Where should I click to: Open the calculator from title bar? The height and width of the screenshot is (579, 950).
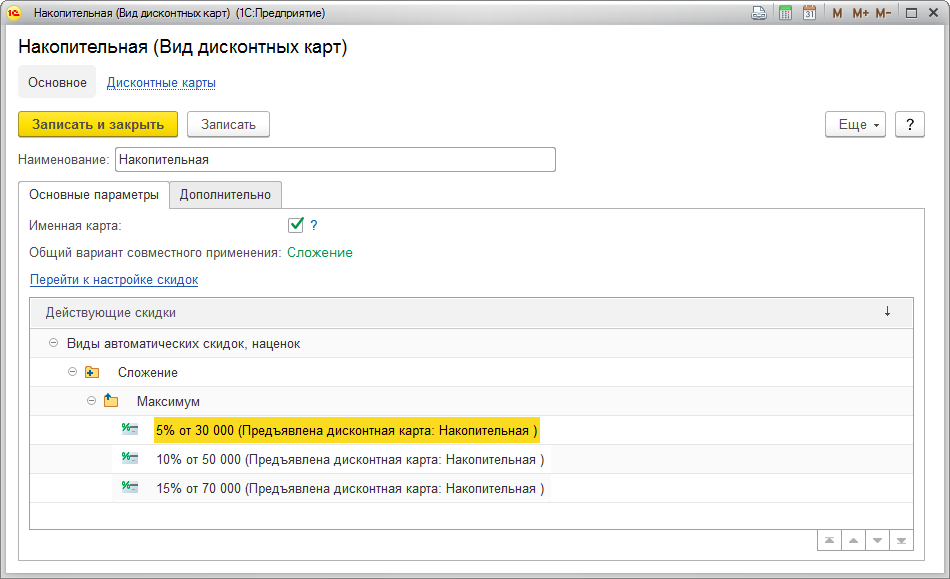coord(785,13)
